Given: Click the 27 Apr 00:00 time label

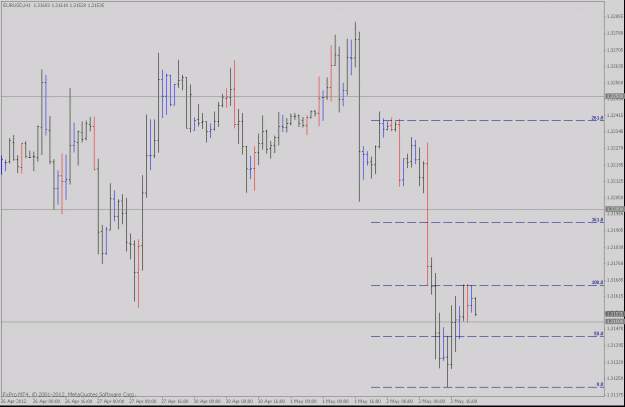Looking at the screenshot, I should click(x=110, y=401).
